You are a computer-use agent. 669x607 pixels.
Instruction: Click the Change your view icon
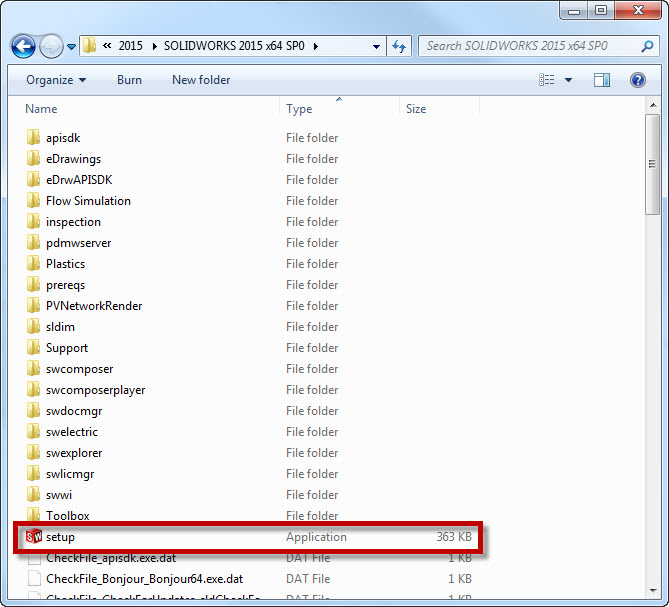[x=547, y=80]
